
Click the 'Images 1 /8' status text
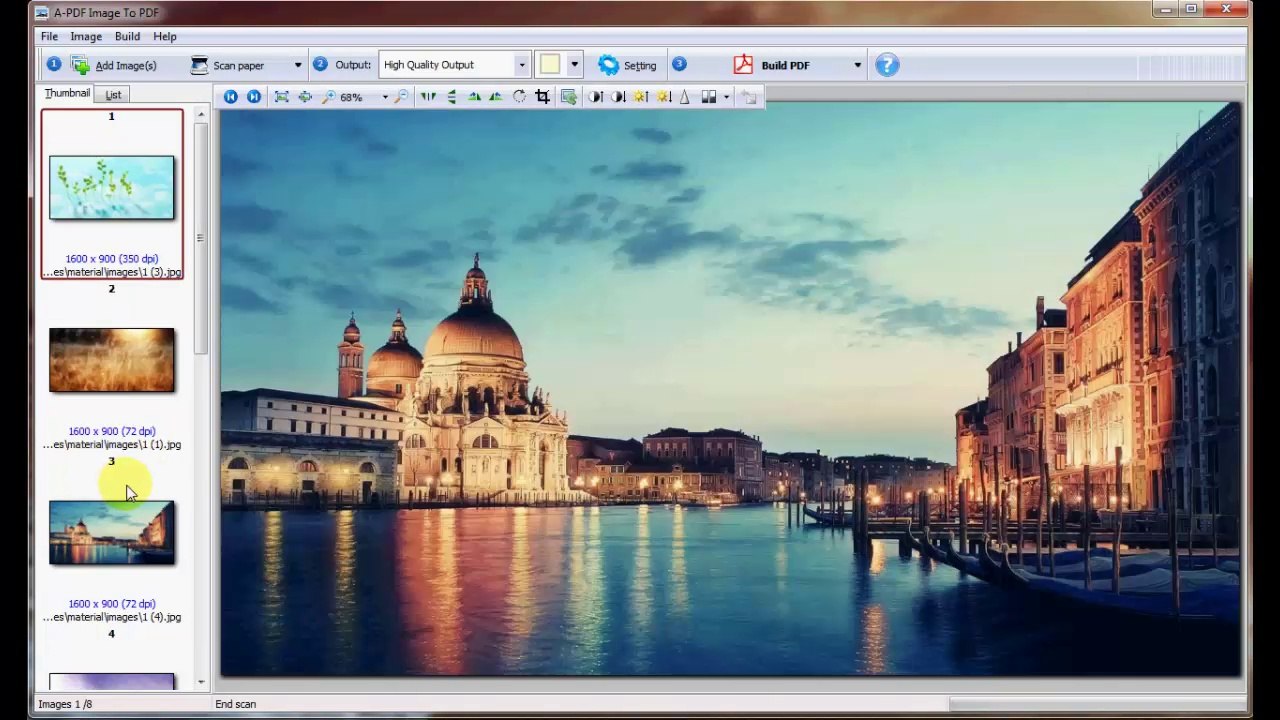pos(65,704)
